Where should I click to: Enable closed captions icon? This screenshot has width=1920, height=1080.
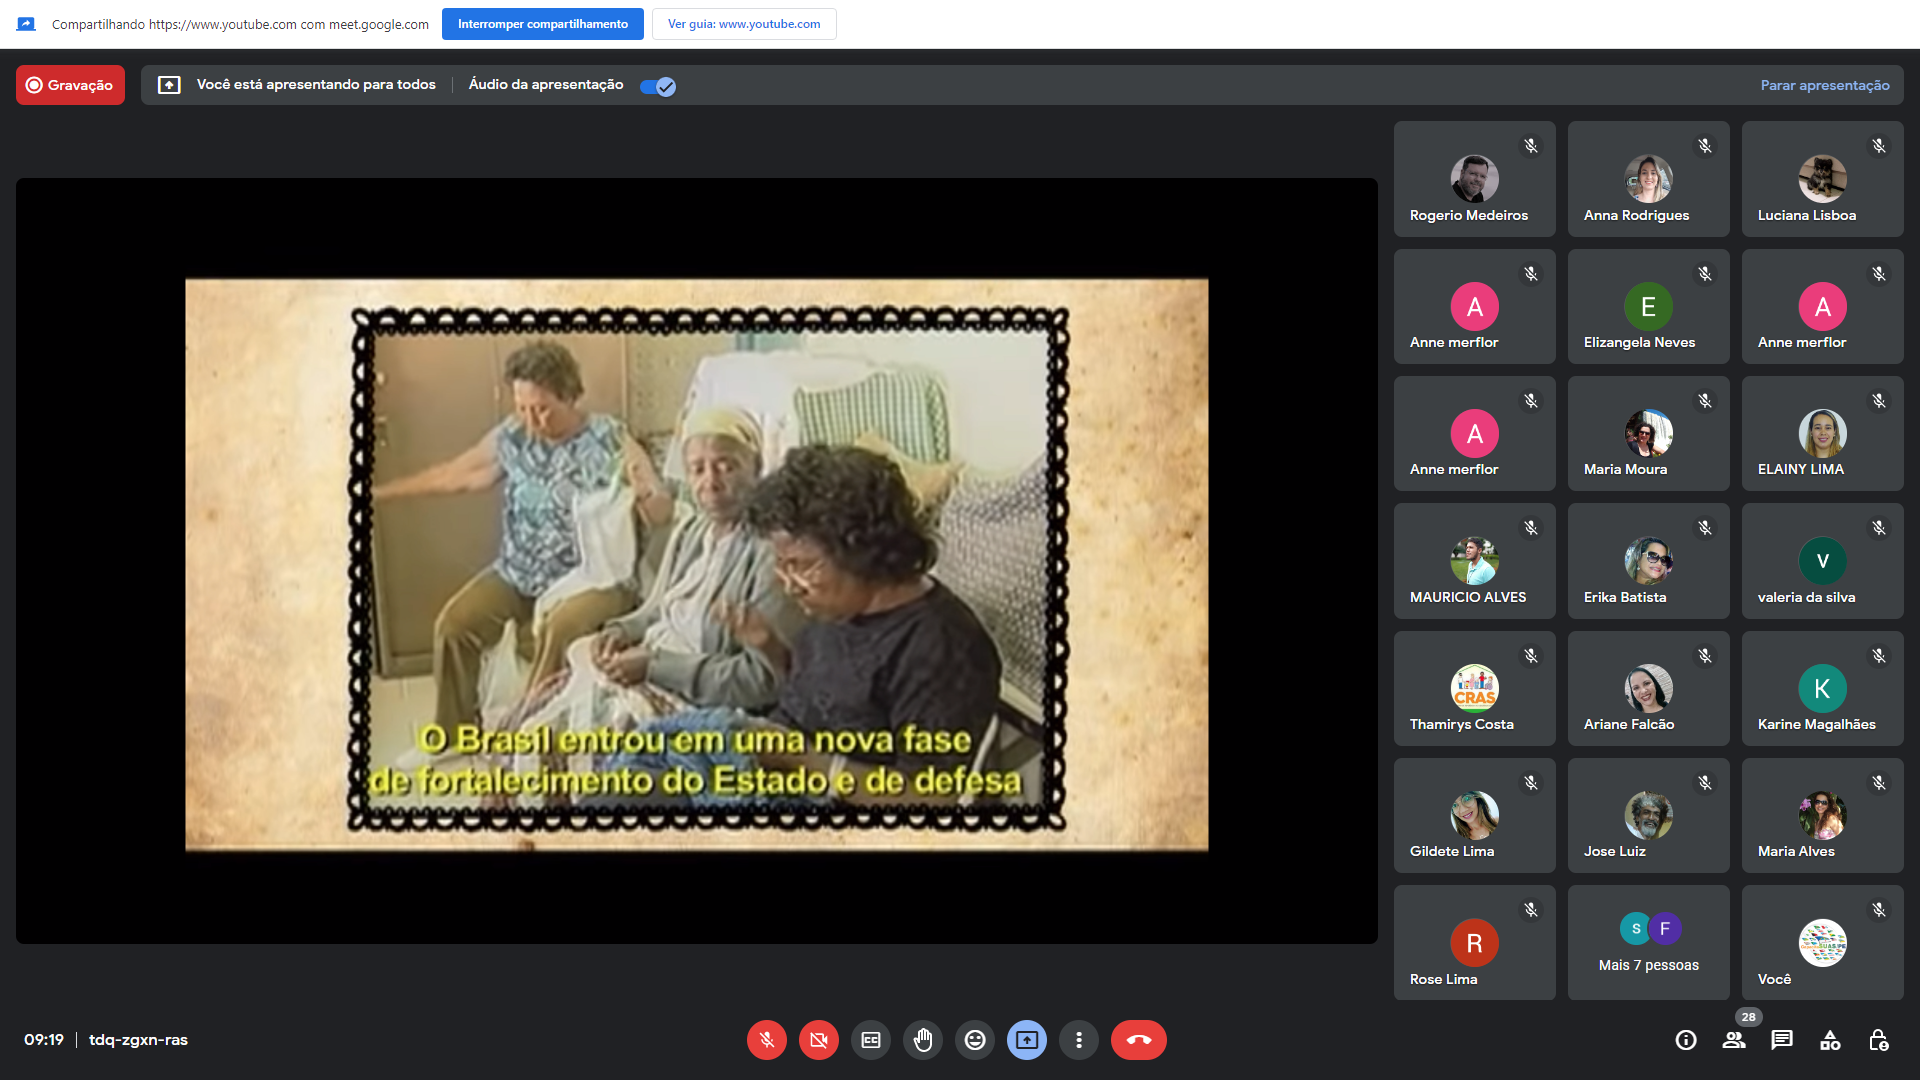[x=870, y=1040]
